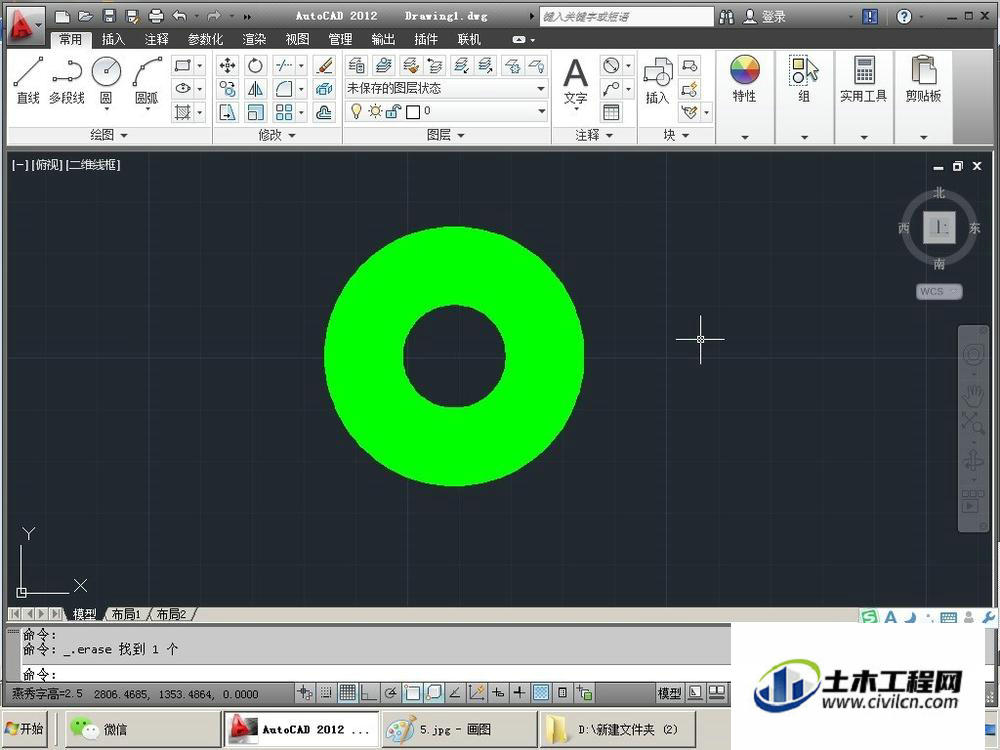
Task: Open the layer state dropdown 未保存的图层状态
Action: point(446,89)
